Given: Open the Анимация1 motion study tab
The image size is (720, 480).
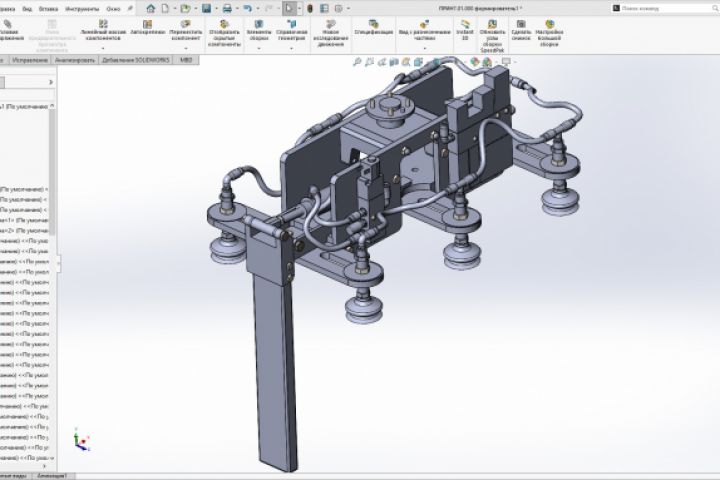Looking at the screenshot, I should 52,476.
